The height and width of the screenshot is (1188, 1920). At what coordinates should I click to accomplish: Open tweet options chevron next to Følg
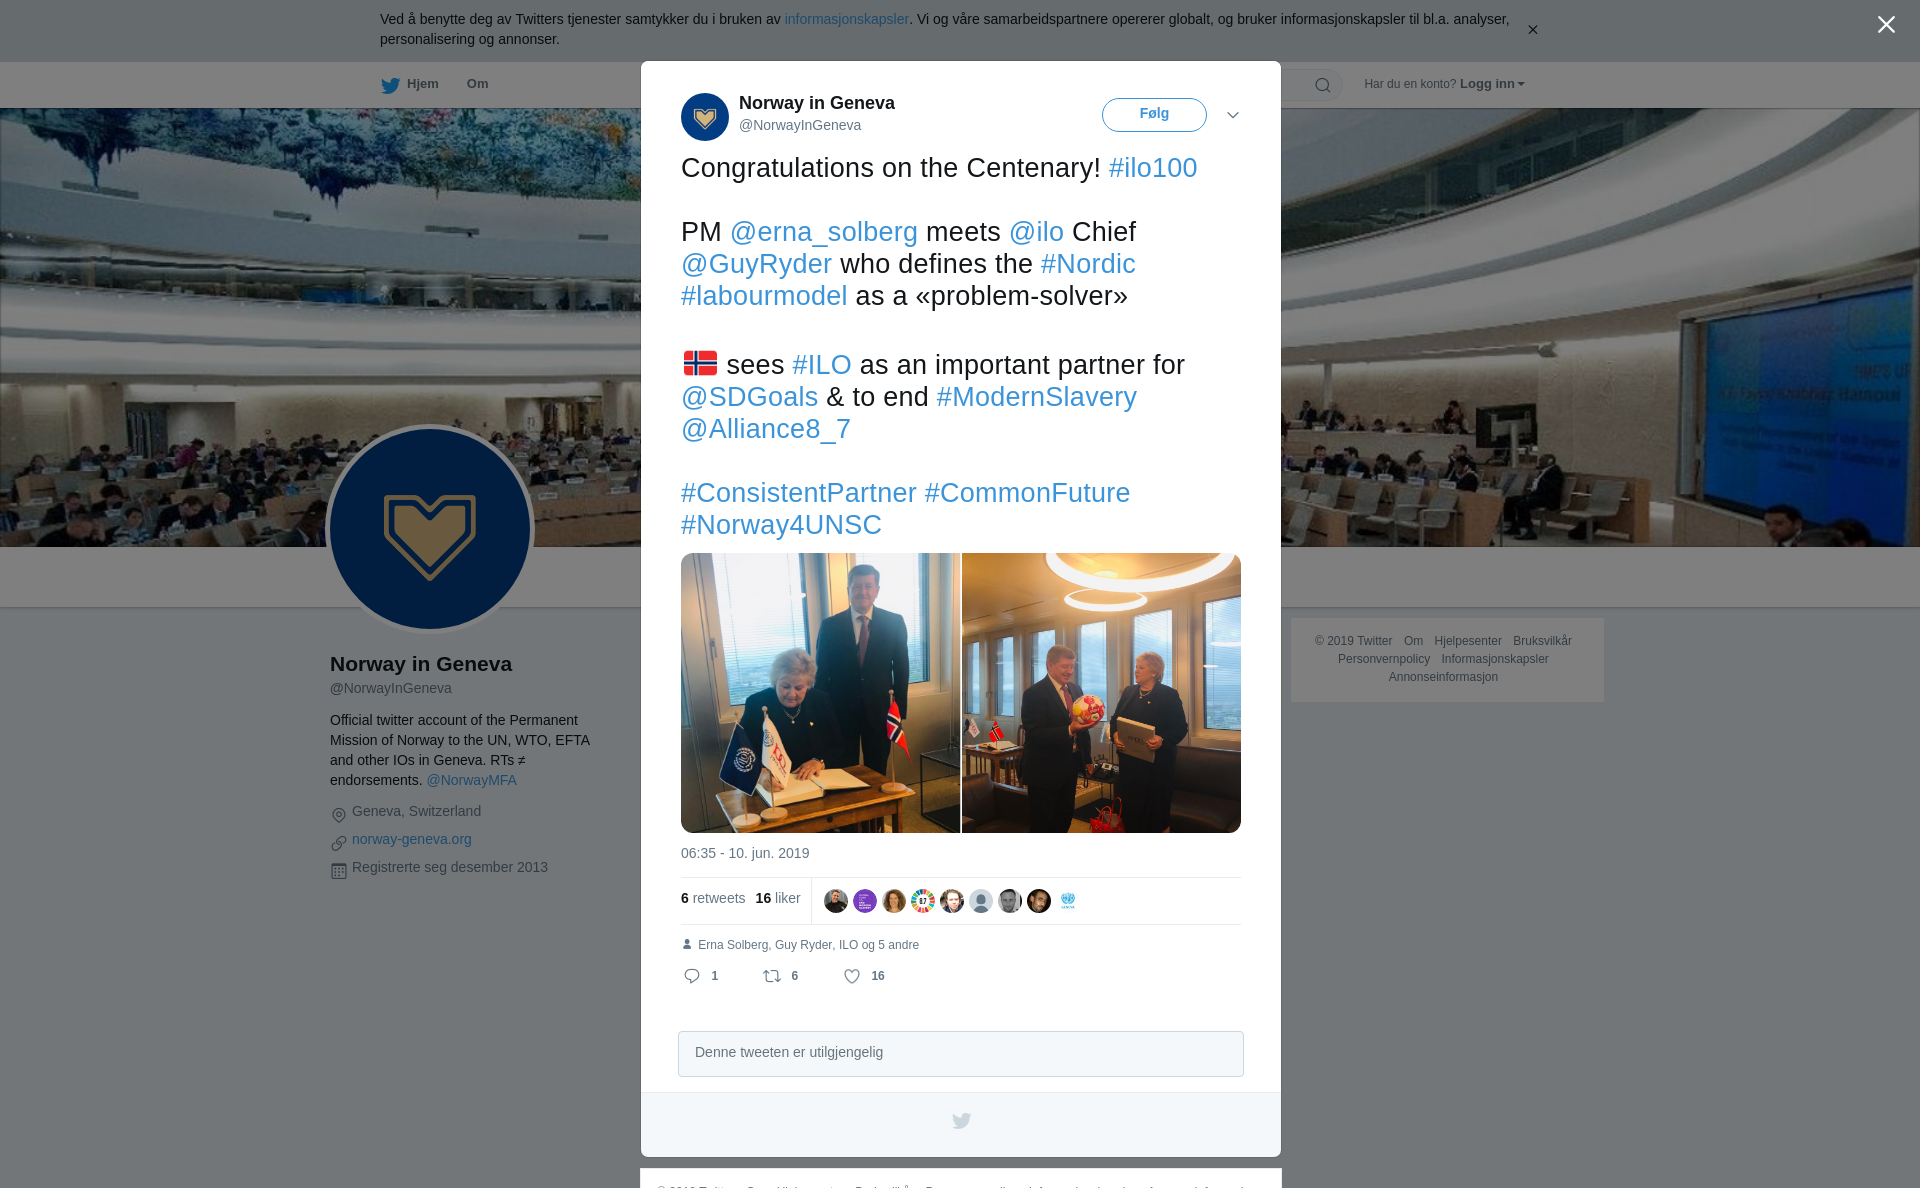pos(1233,115)
